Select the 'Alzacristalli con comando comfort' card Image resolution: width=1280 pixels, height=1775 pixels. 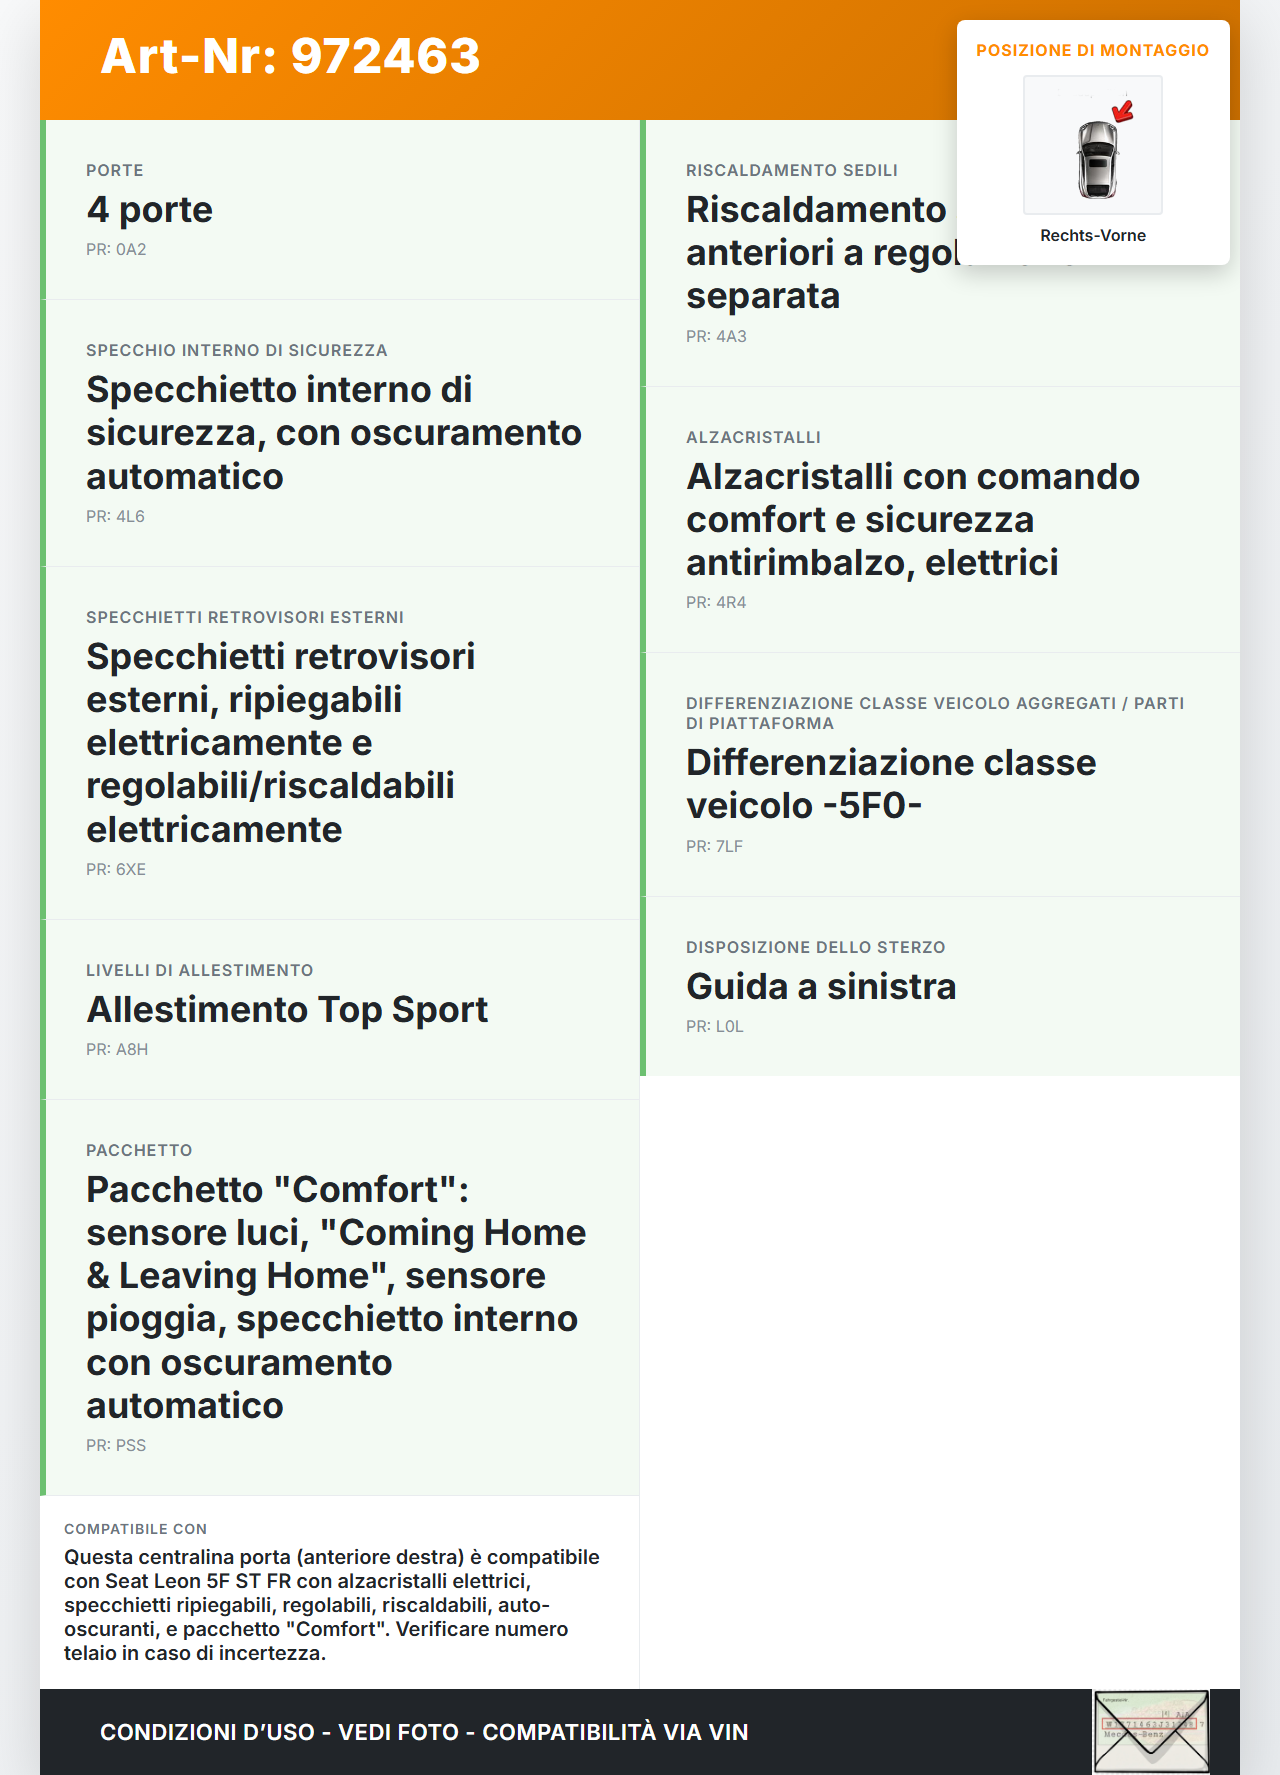coord(940,519)
